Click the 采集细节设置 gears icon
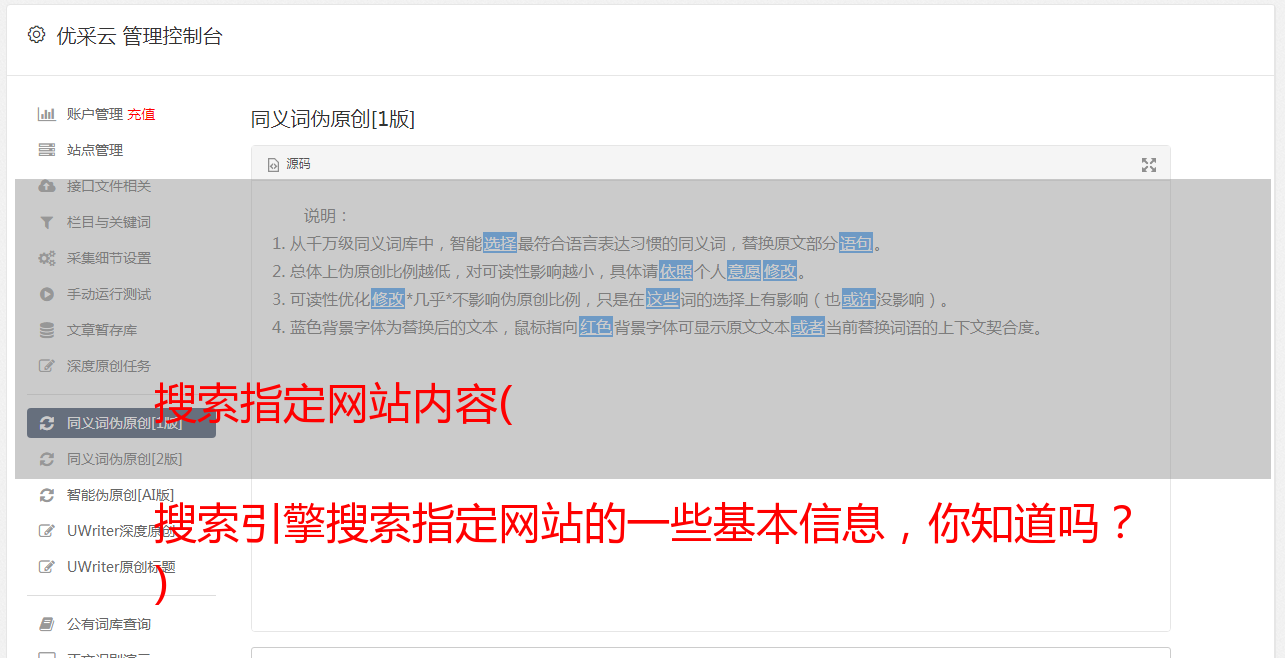The width and height of the screenshot is (1285, 658). pos(46,258)
